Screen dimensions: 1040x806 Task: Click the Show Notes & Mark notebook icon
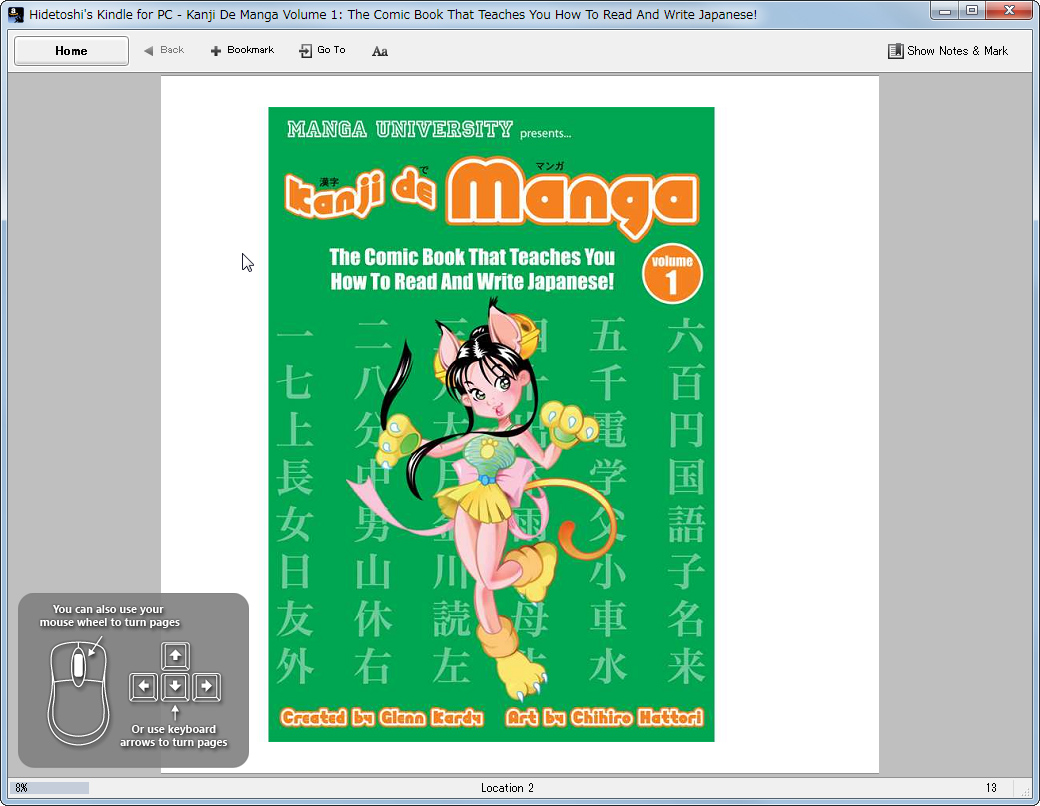click(895, 50)
